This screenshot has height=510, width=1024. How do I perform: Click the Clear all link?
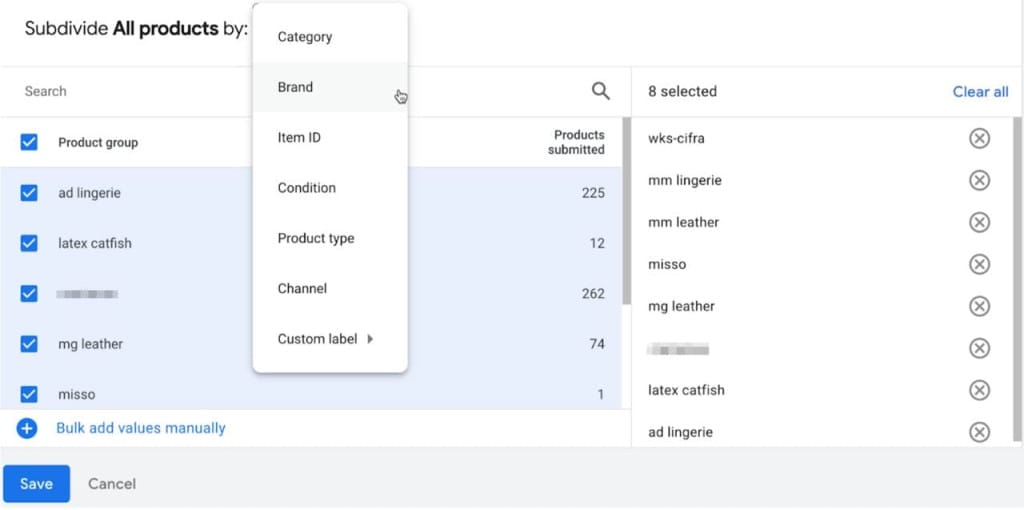pos(980,91)
